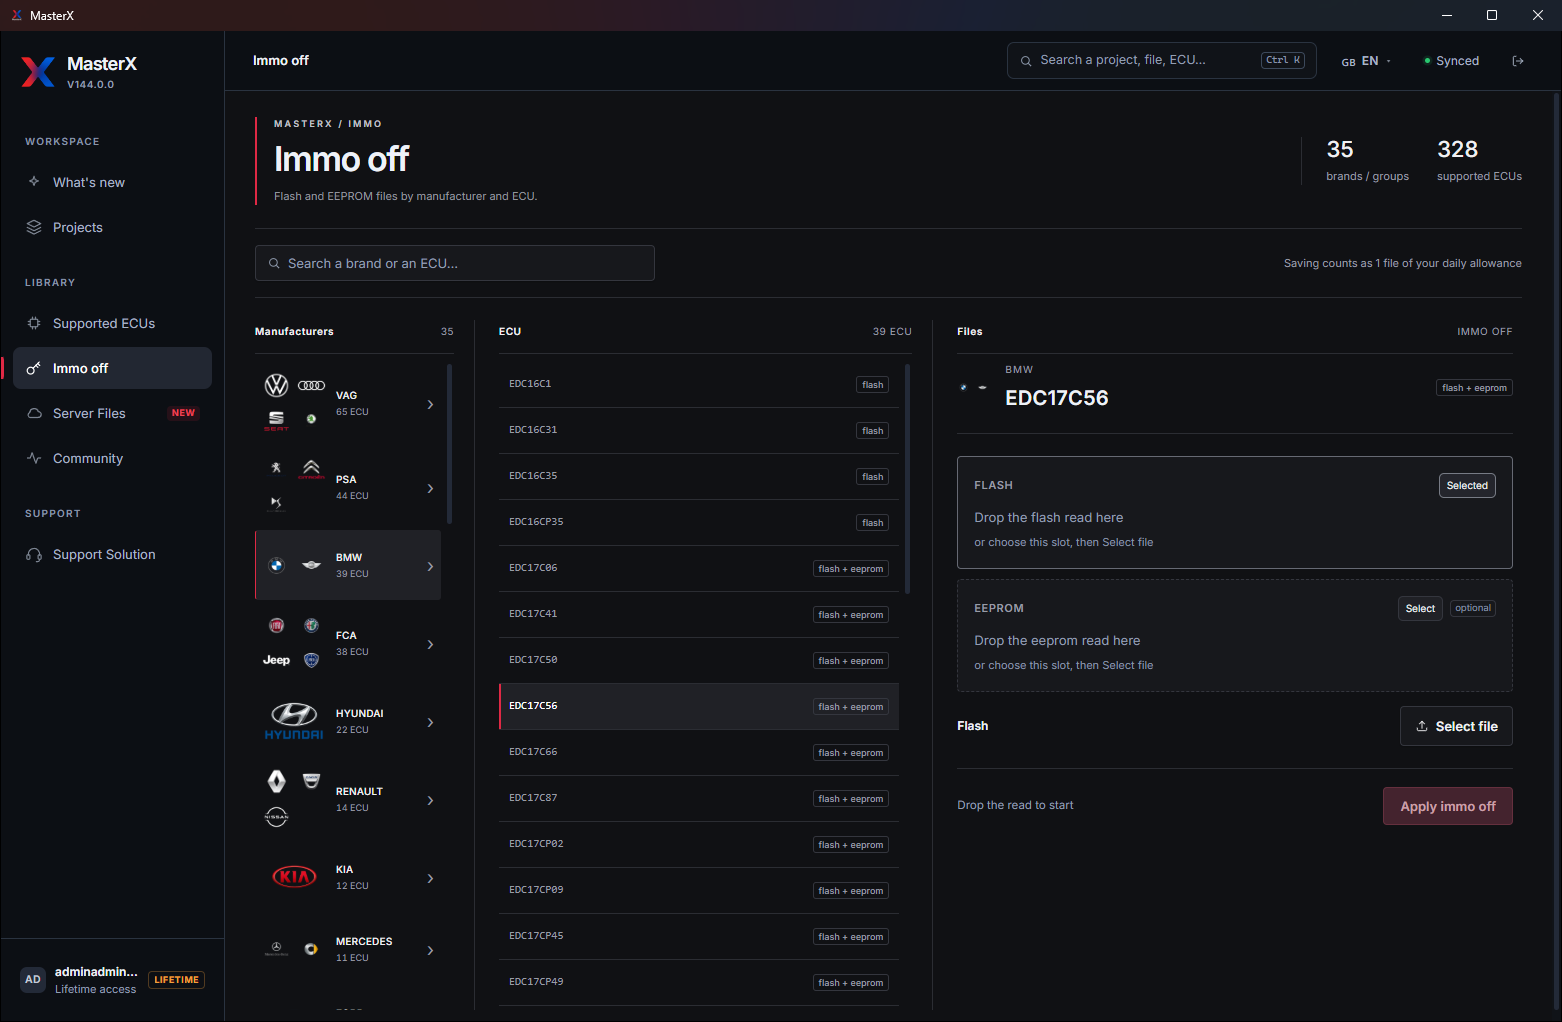Screen dimensions: 1562x1022
Task: Click the Citroën logo in PSA group
Action: click(312, 469)
